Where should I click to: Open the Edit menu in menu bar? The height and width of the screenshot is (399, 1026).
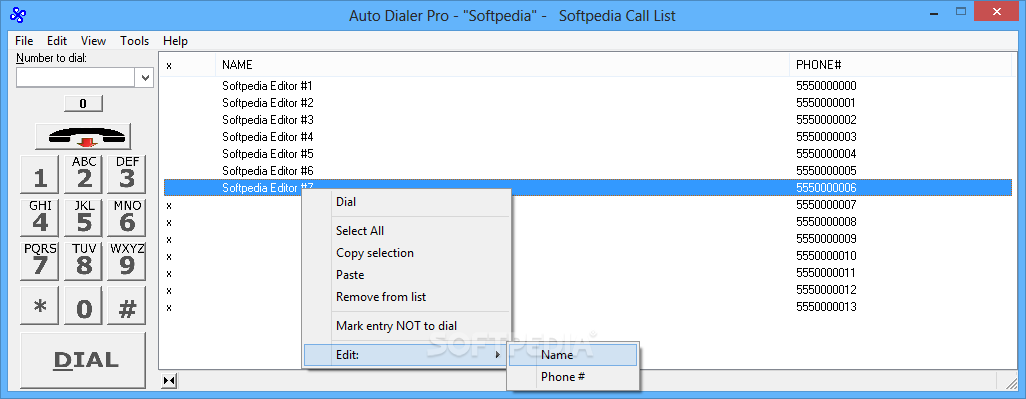coord(57,41)
